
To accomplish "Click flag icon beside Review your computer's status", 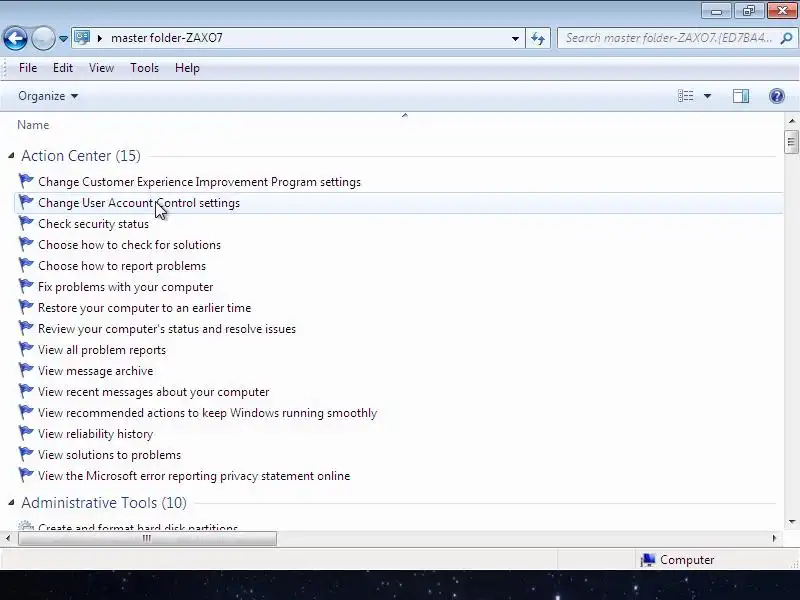I will point(26,328).
